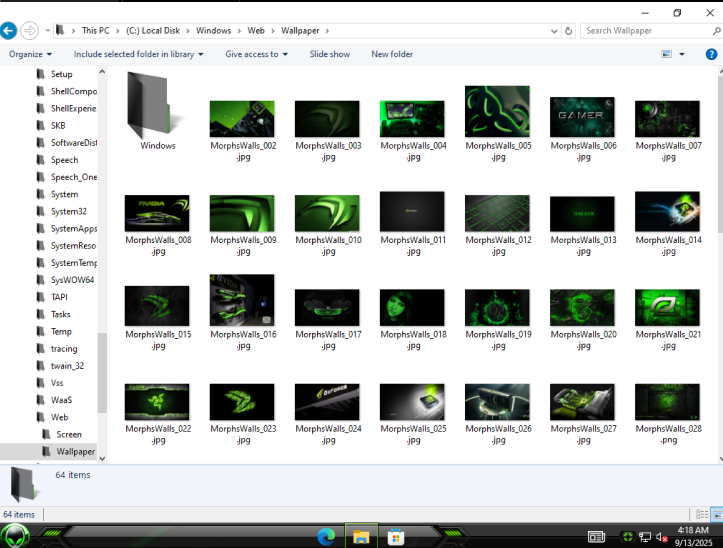Start the Slide show
The width and height of the screenshot is (723, 548).
click(330, 54)
